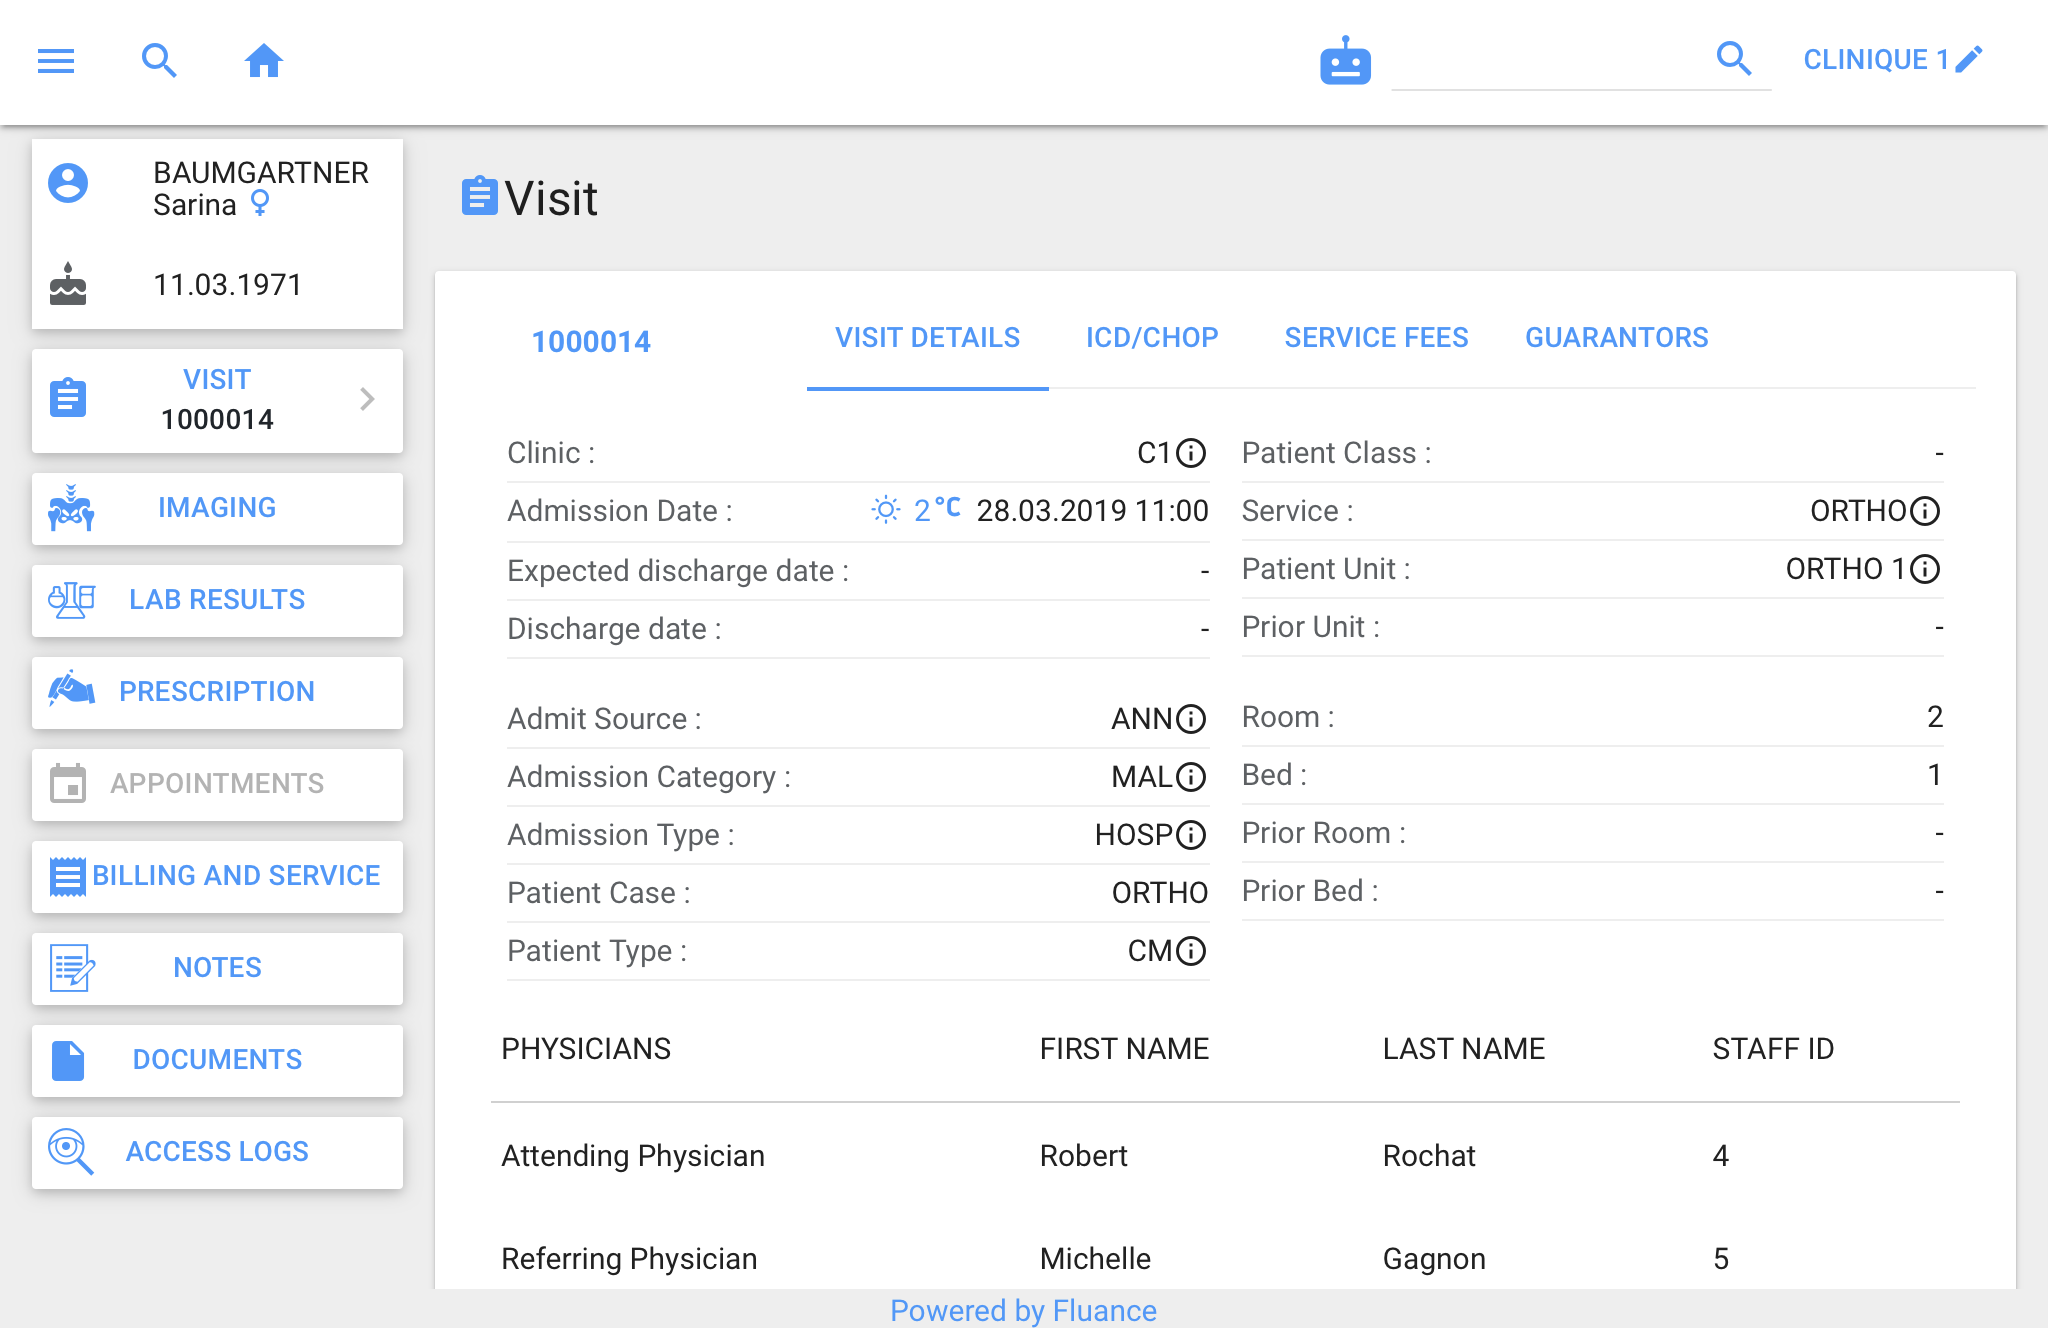2048x1328 pixels.
Task: Click the left search magnifier icon
Action: [159, 61]
